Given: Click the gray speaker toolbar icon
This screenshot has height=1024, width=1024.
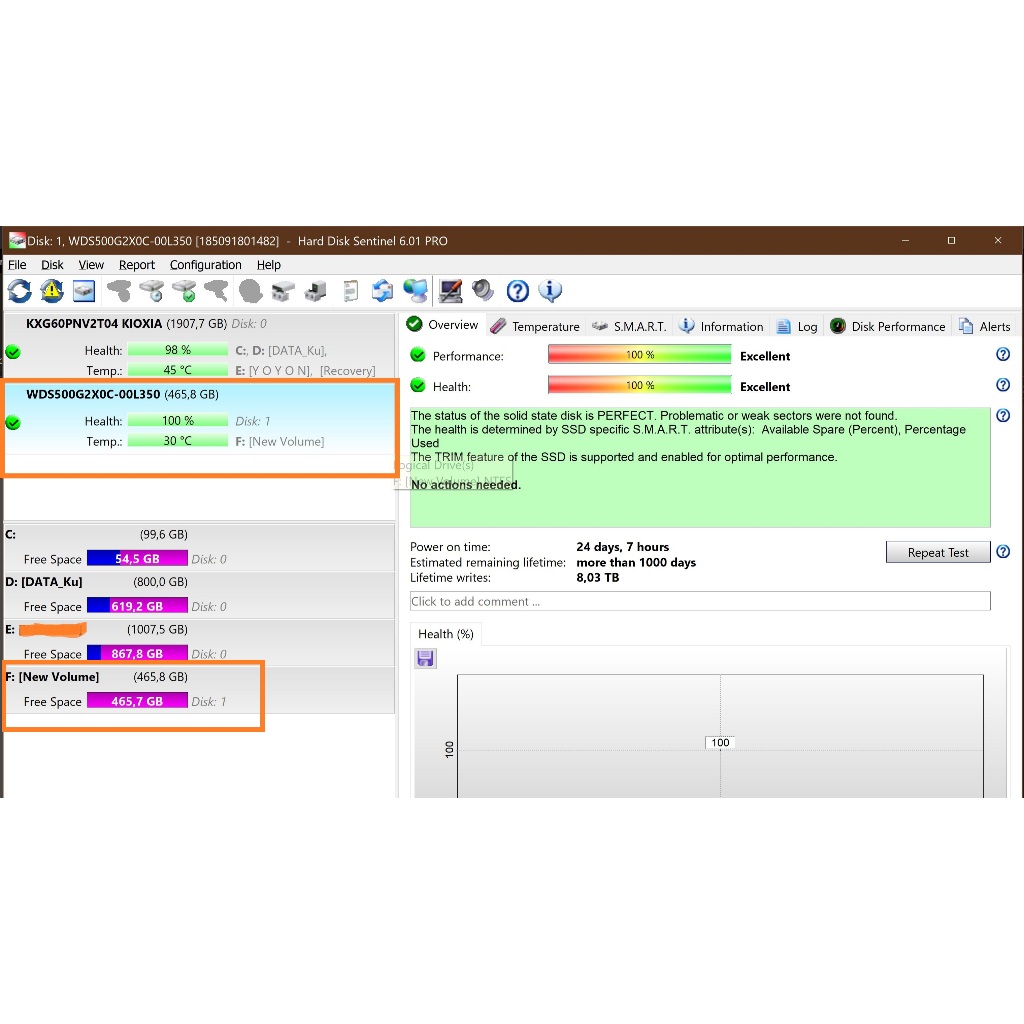Looking at the screenshot, I should coord(483,291).
